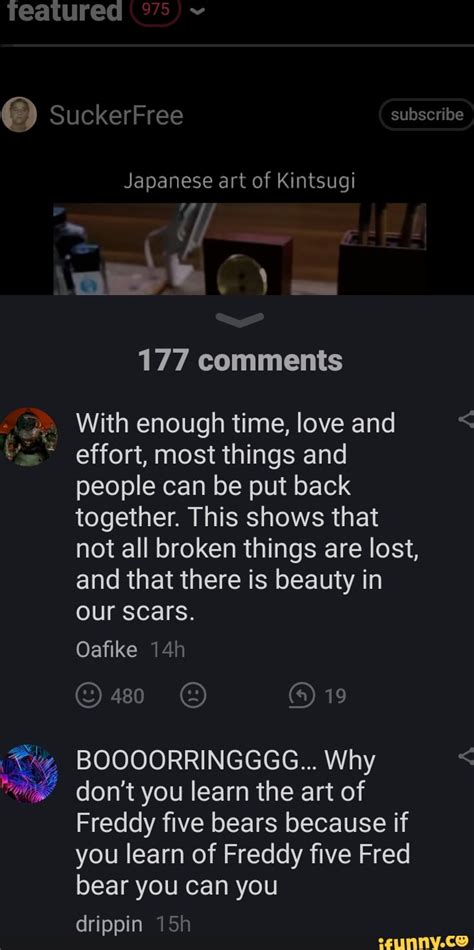The height and width of the screenshot is (950, 474).
Task: Dislike Oafike's comment with the frown icon
Action: click(x=193, y=696)
